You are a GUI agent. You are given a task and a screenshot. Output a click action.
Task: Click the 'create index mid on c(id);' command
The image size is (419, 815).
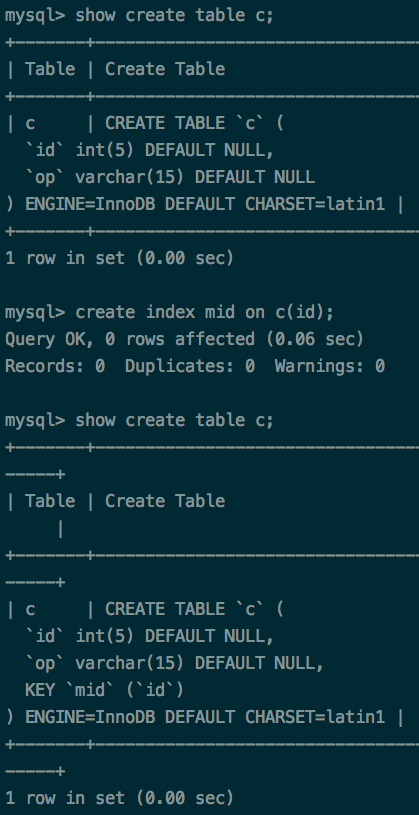point(204,312)
